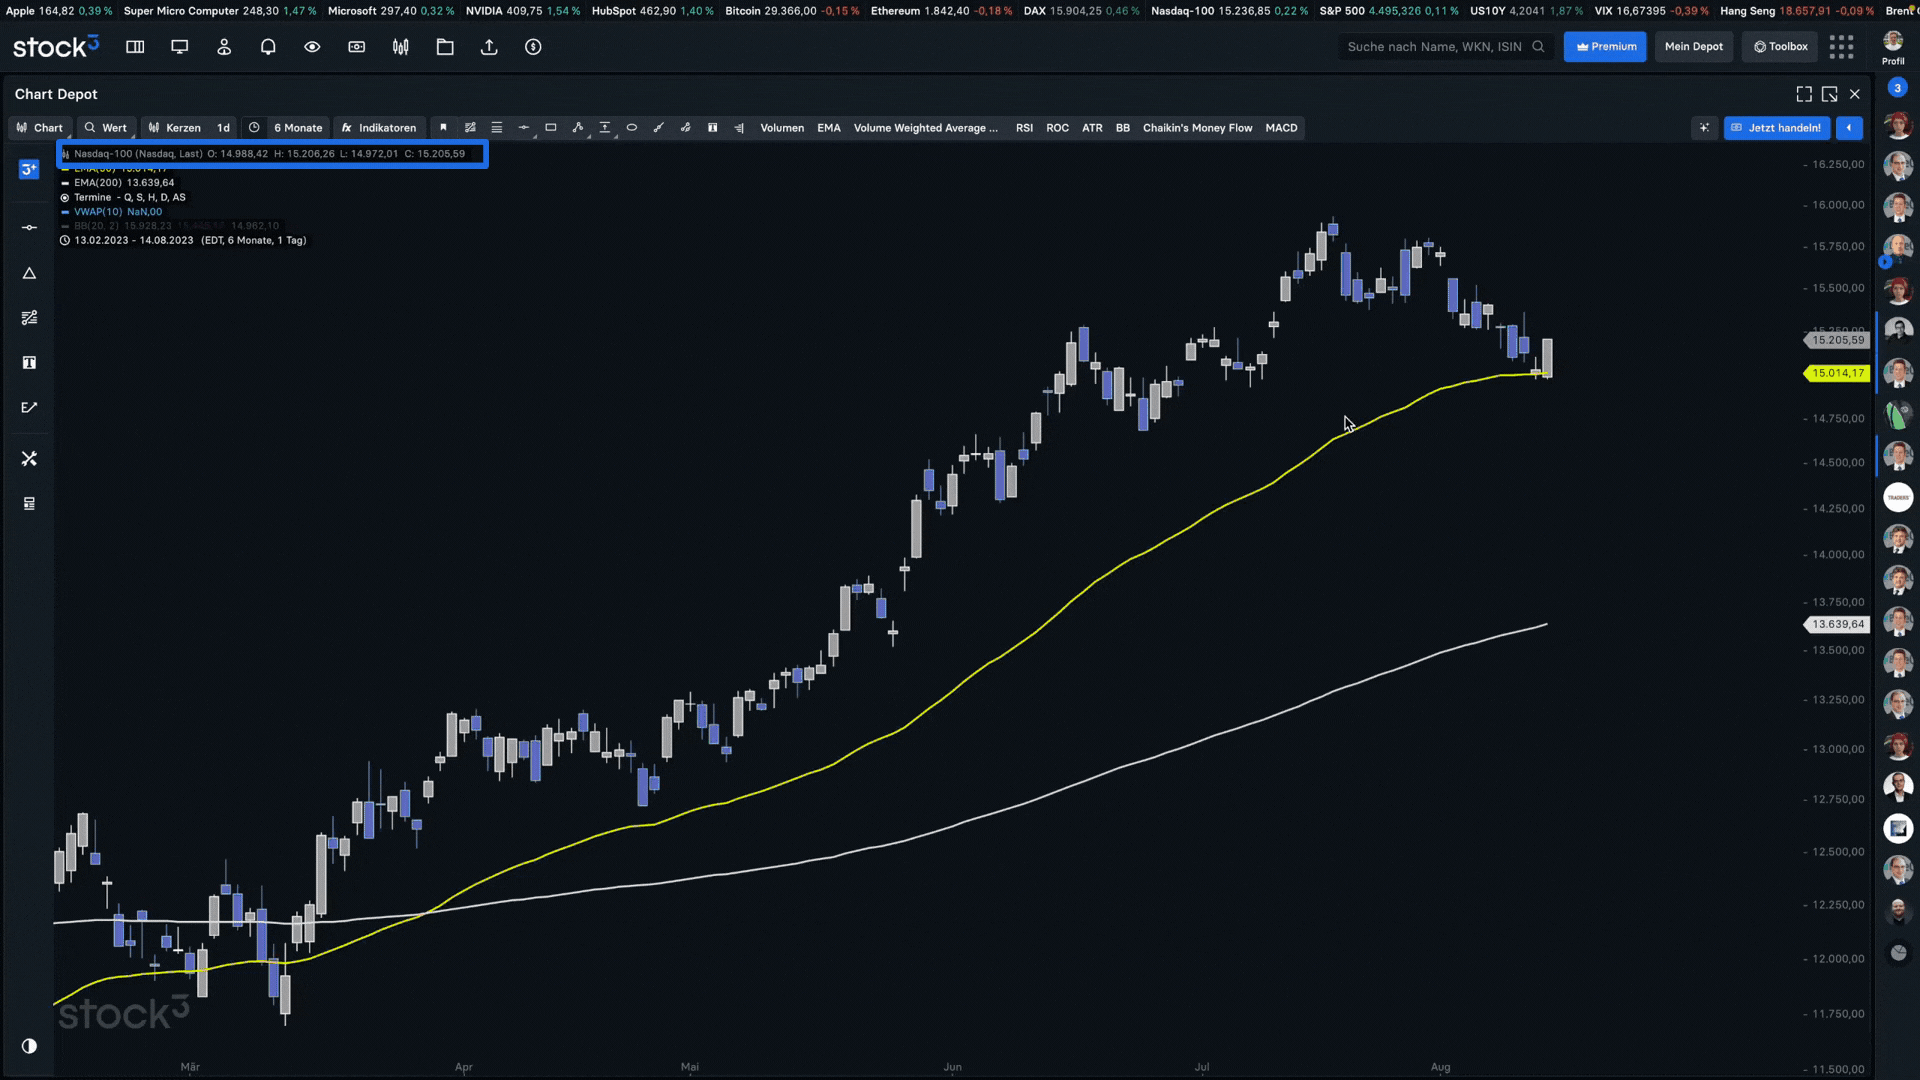Select the trend line drawing tool
The width and height of the screenshot is (1920, 1080).
click(470, 128)
